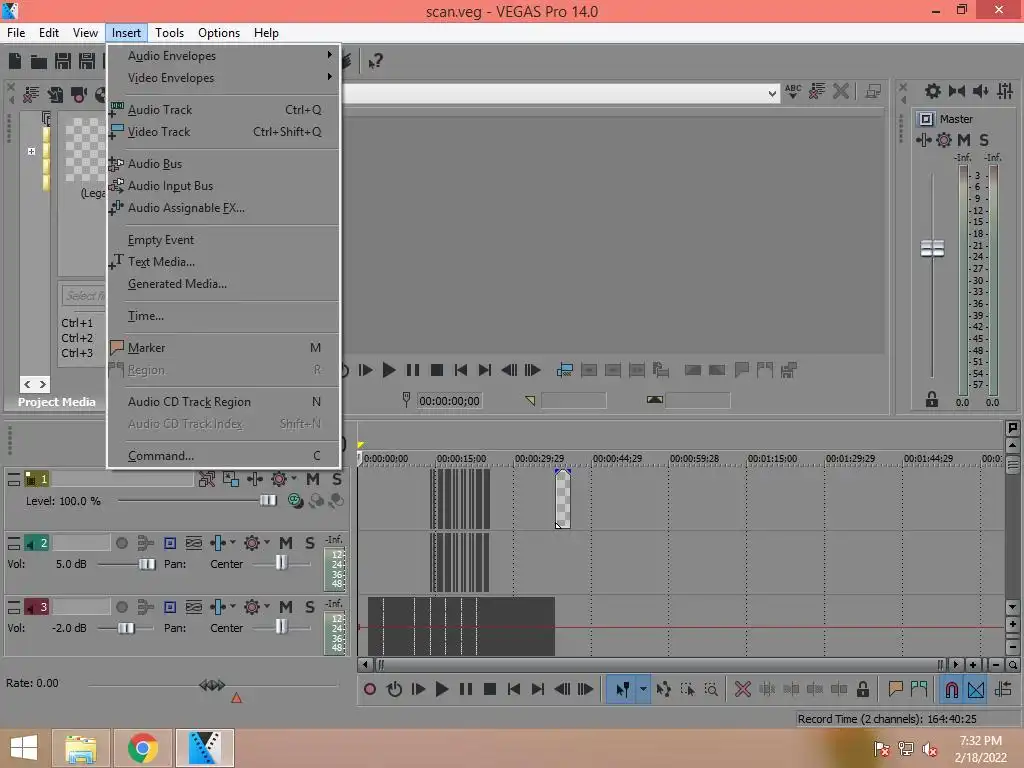Open Normal edit tool dropdown arrow
1024x768 pixels.
[x=643, y=689]
